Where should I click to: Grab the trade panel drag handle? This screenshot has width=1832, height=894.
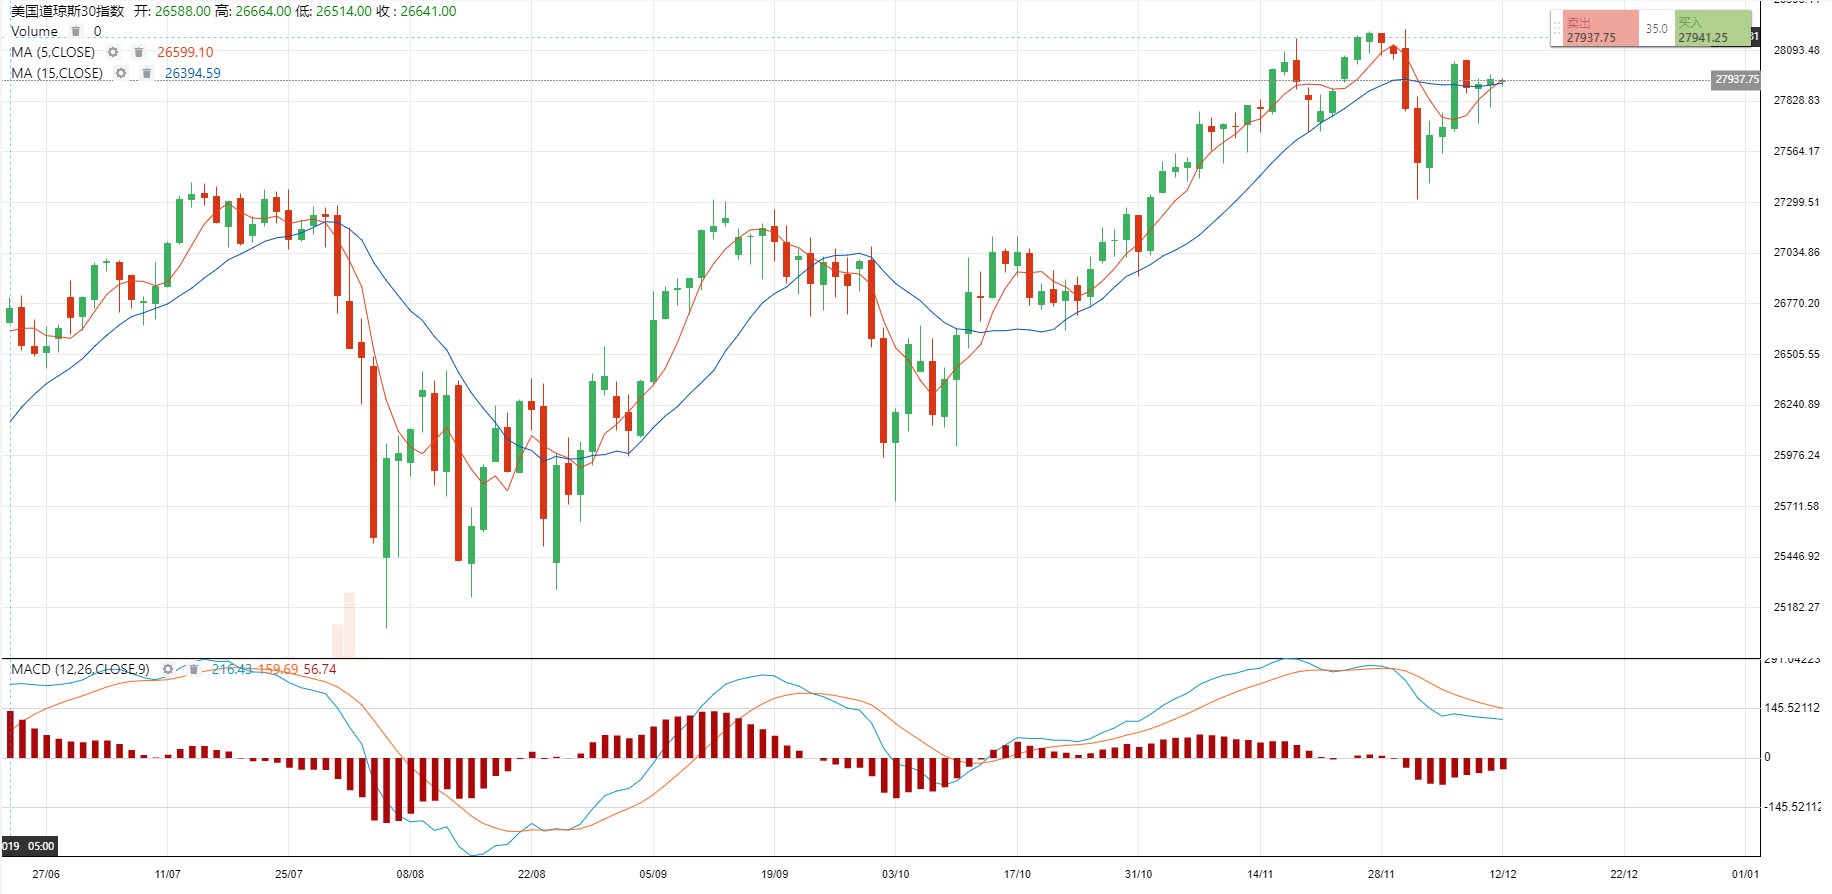(x=1556, y=29)
